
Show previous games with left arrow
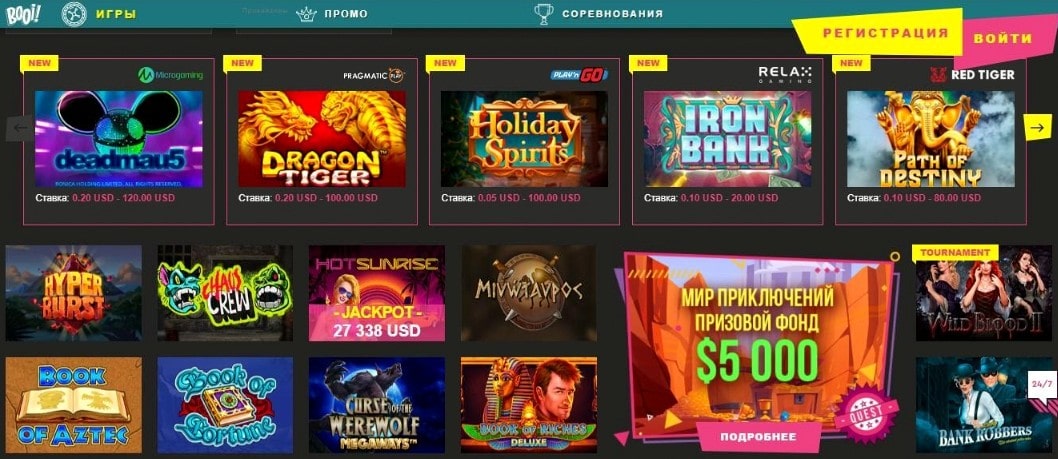tap(20, 128)
